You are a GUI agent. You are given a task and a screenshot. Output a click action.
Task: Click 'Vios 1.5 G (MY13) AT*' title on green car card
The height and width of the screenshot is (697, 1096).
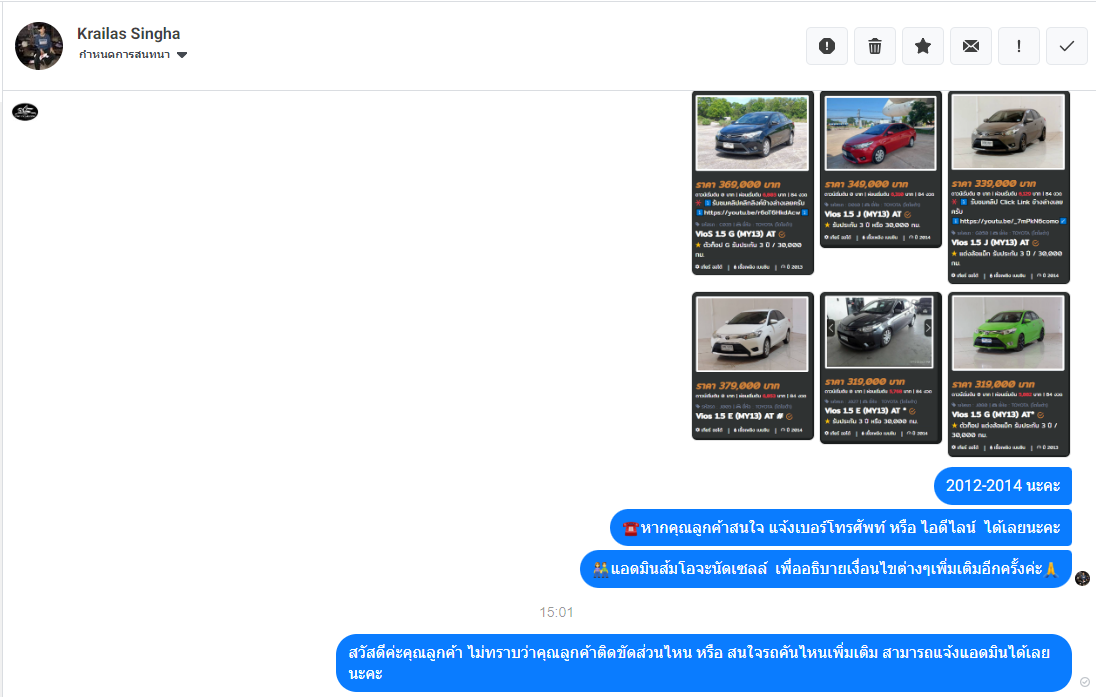993,415
